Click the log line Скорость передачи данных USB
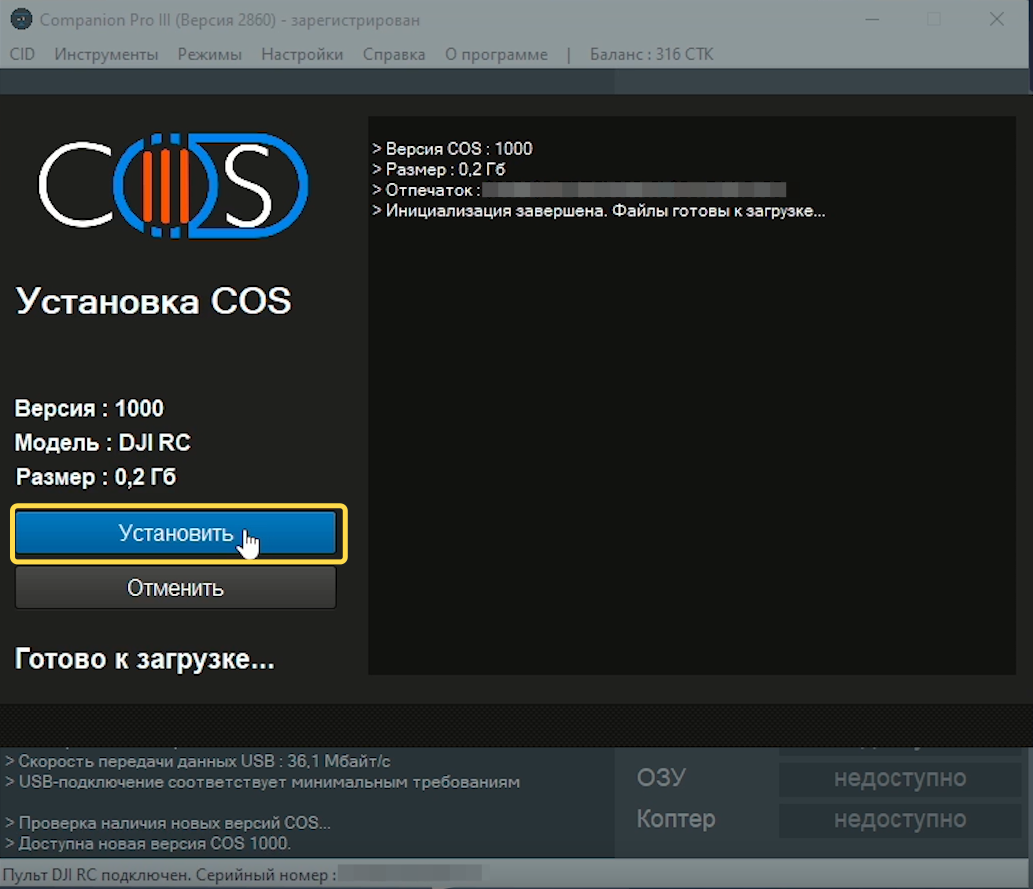1033x889 pixels. click(x=198, y=761)
